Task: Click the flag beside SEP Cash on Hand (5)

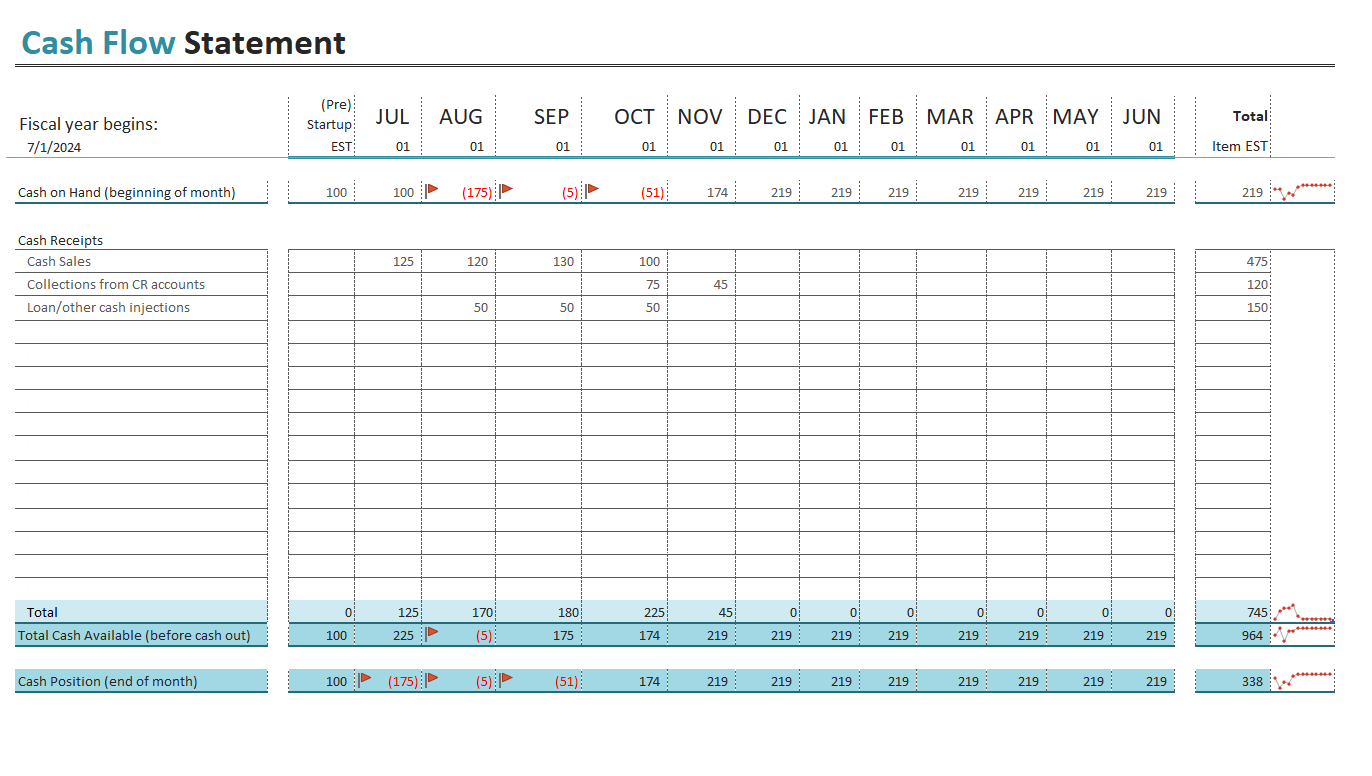Action: point(506,189)
